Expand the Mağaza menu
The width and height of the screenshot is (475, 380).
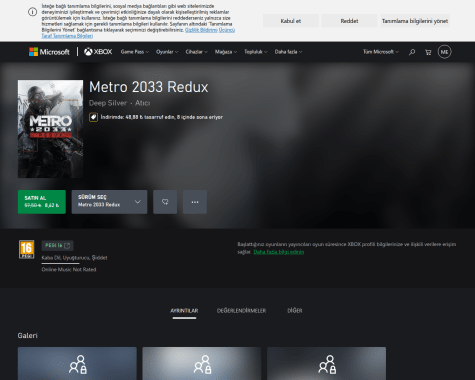(x=226, y=52)
